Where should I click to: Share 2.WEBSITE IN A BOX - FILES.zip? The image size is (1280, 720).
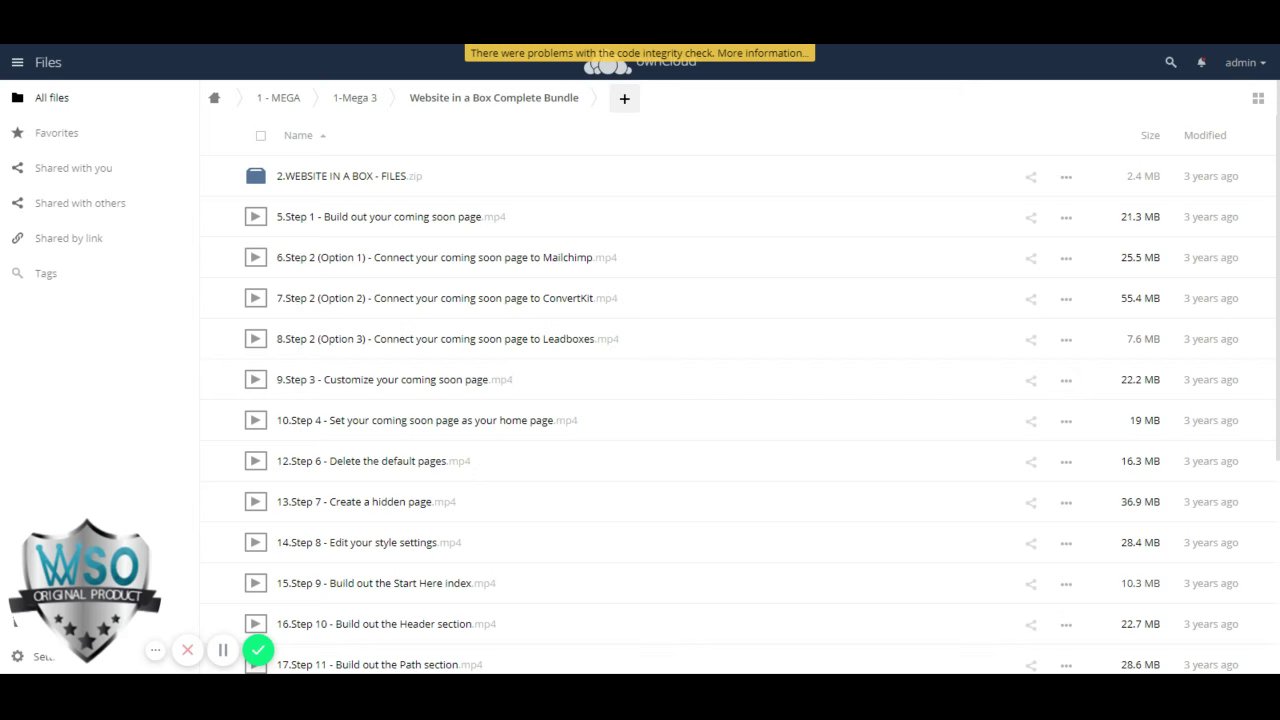click(x=1030, y=177)
